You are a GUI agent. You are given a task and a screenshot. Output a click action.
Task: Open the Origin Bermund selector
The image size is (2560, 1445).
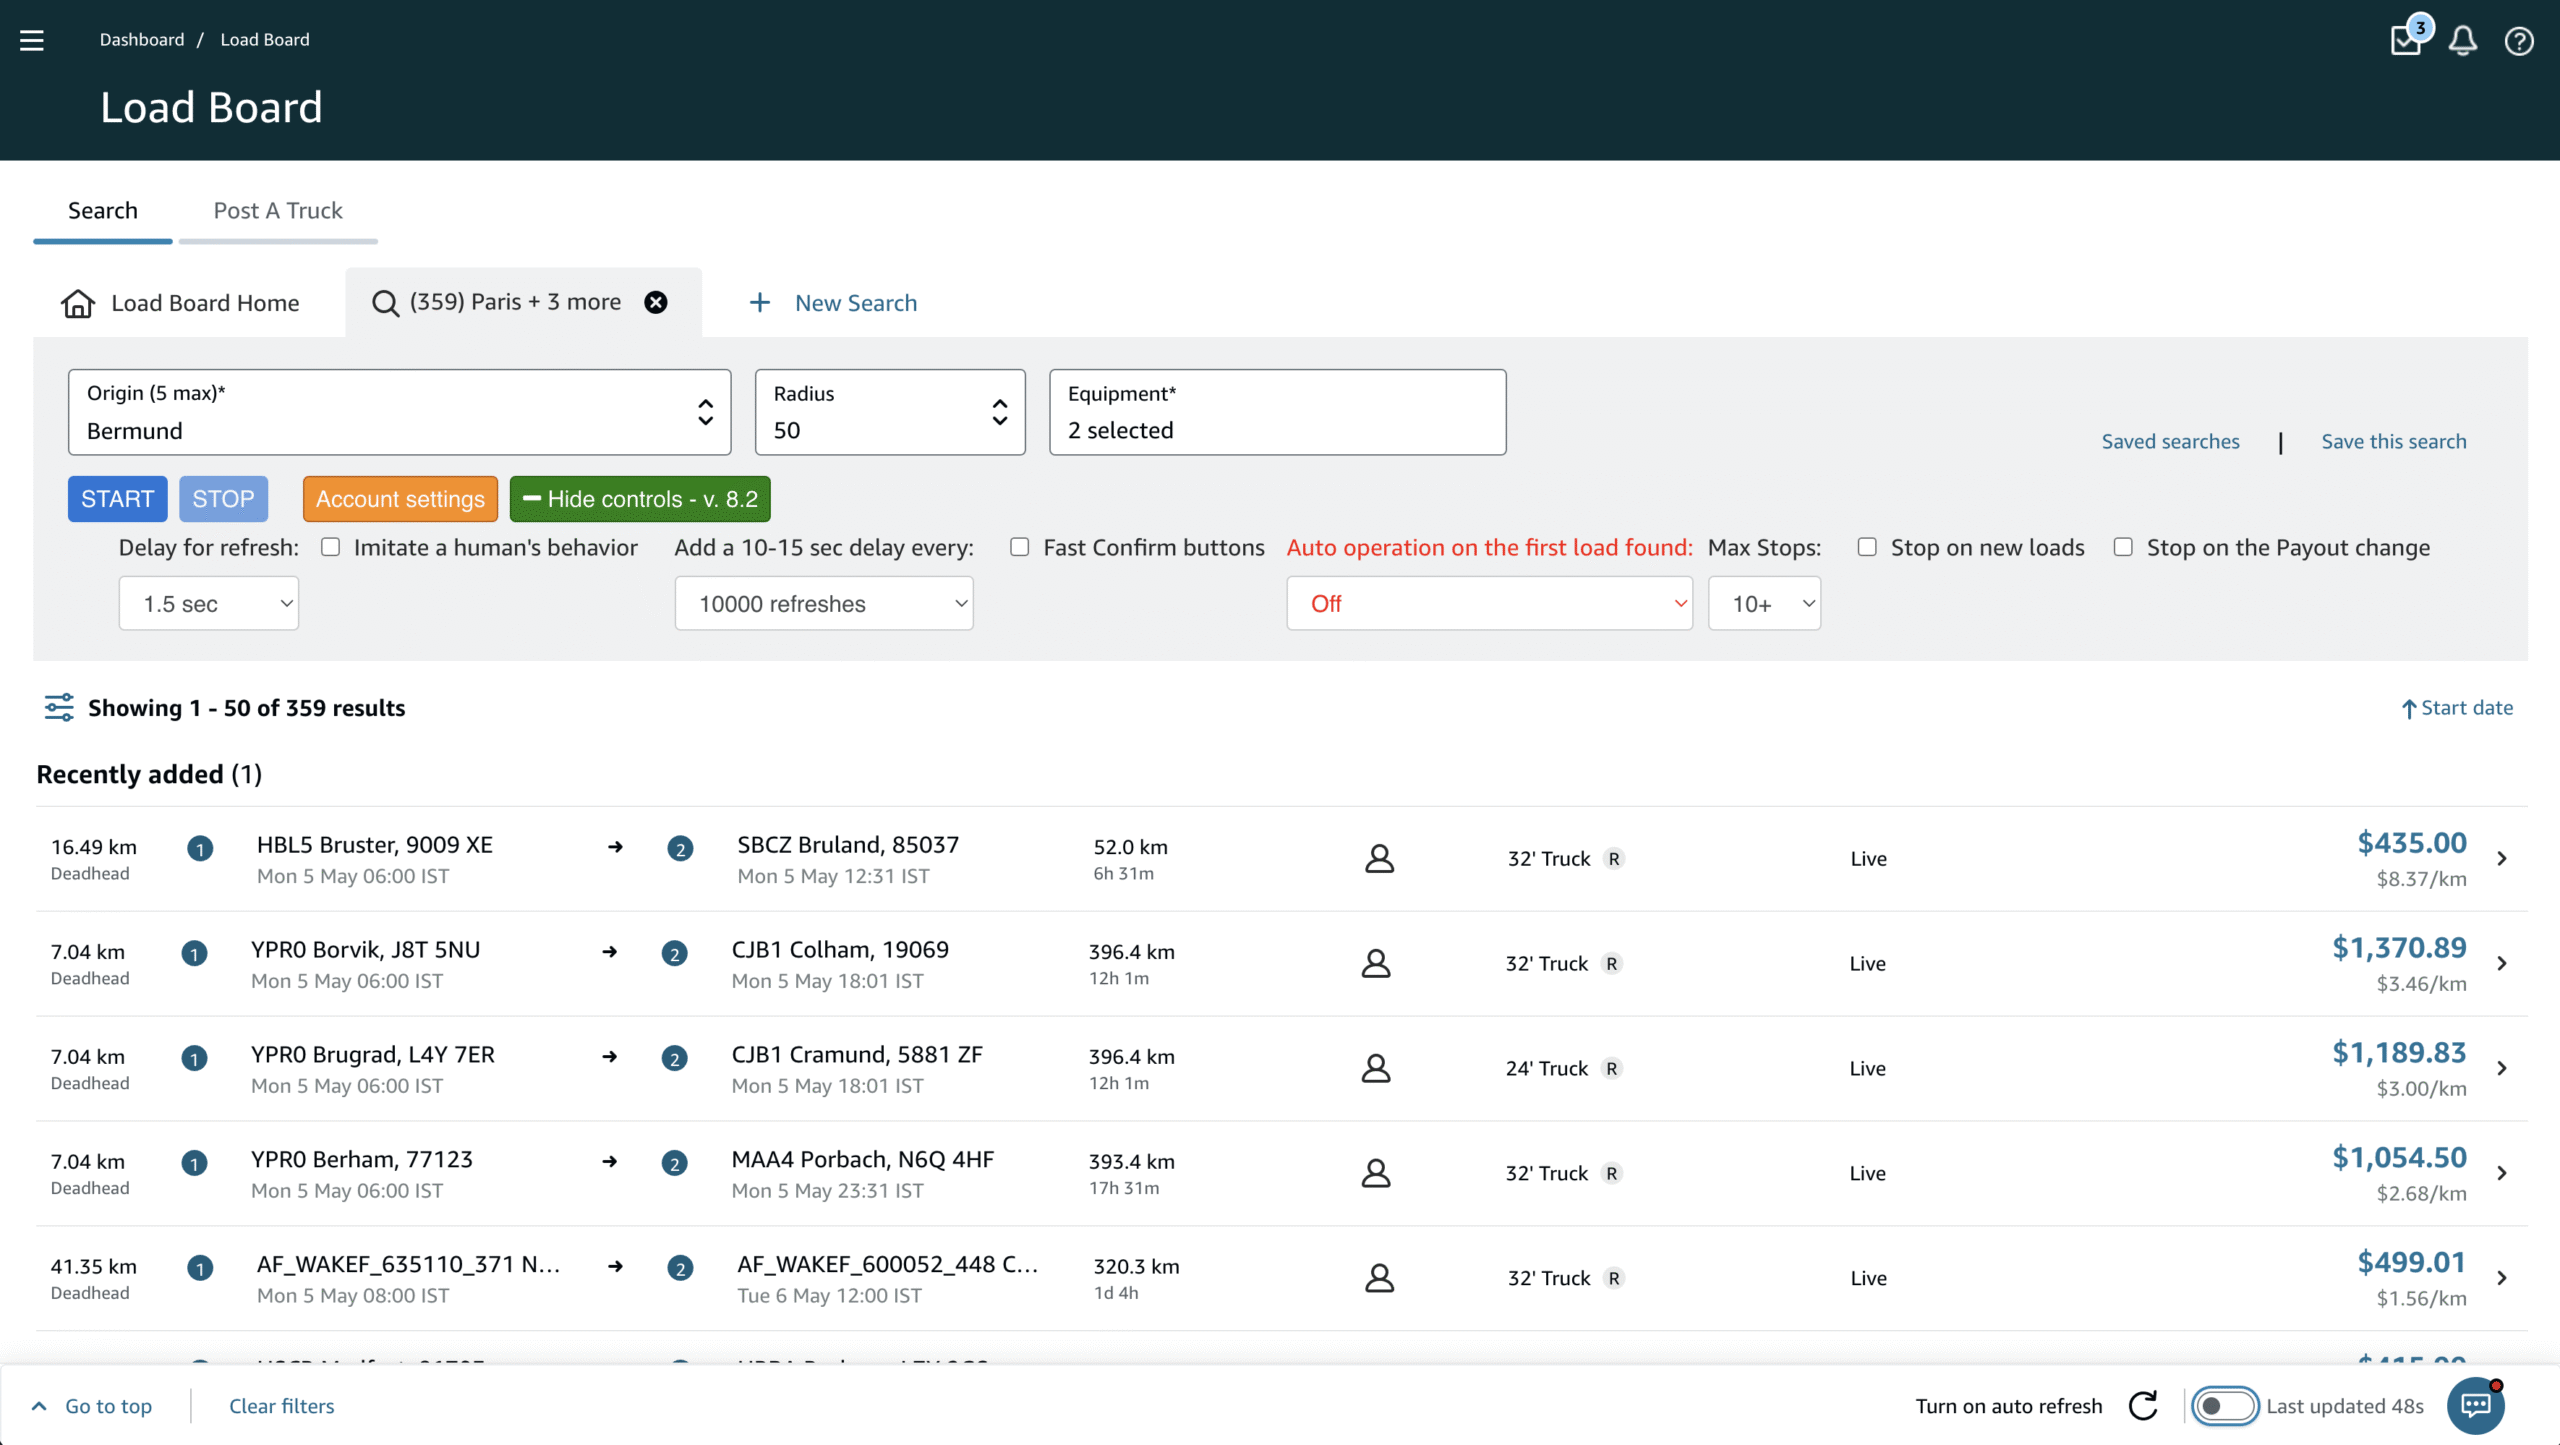(399, 412)
